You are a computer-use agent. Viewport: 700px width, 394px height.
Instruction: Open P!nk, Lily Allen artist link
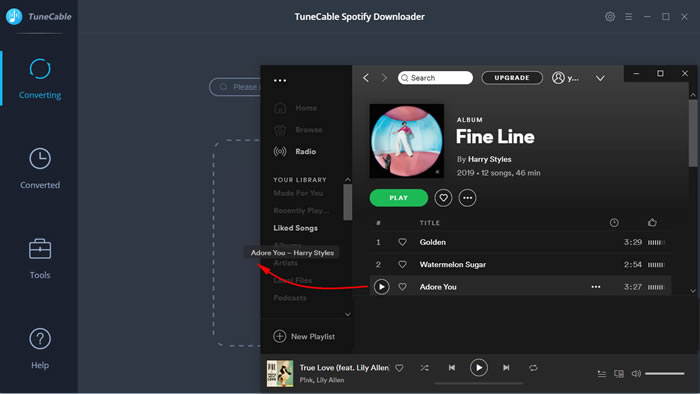(322, 380)
